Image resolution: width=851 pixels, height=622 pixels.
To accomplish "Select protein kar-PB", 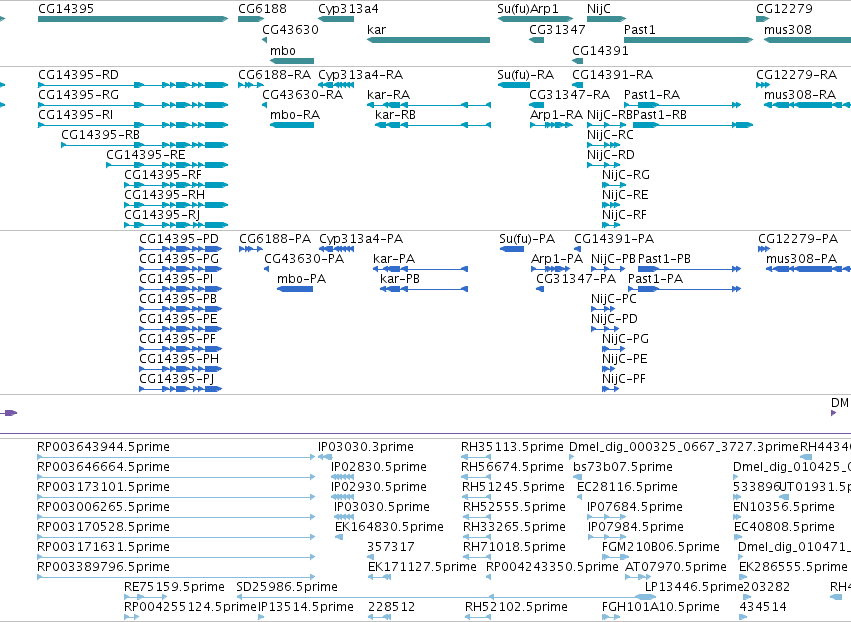I will [399, 278].
